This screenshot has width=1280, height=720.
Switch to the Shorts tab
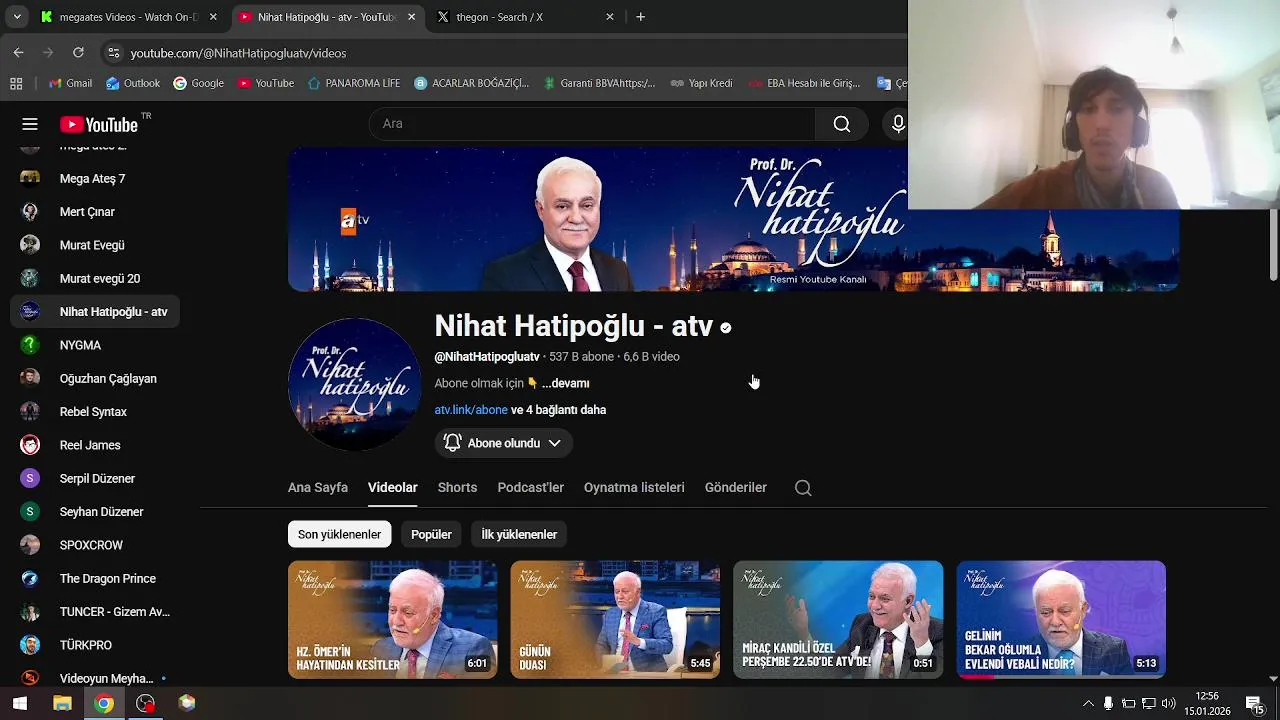457,488
